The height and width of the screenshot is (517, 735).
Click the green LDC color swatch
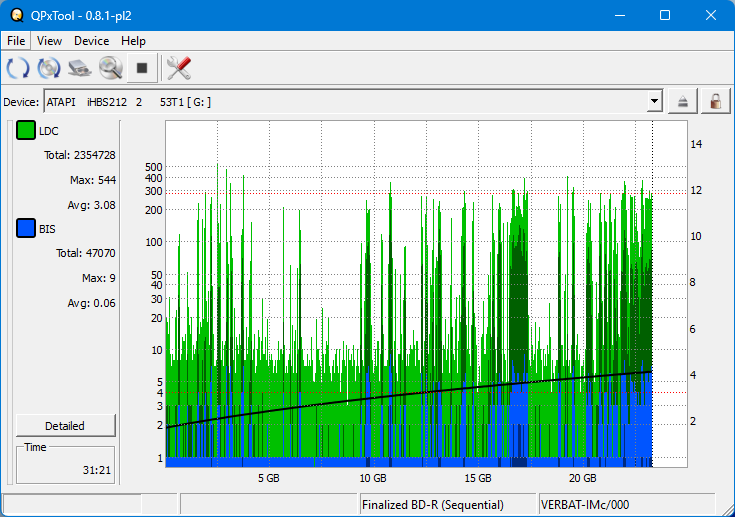26,130
